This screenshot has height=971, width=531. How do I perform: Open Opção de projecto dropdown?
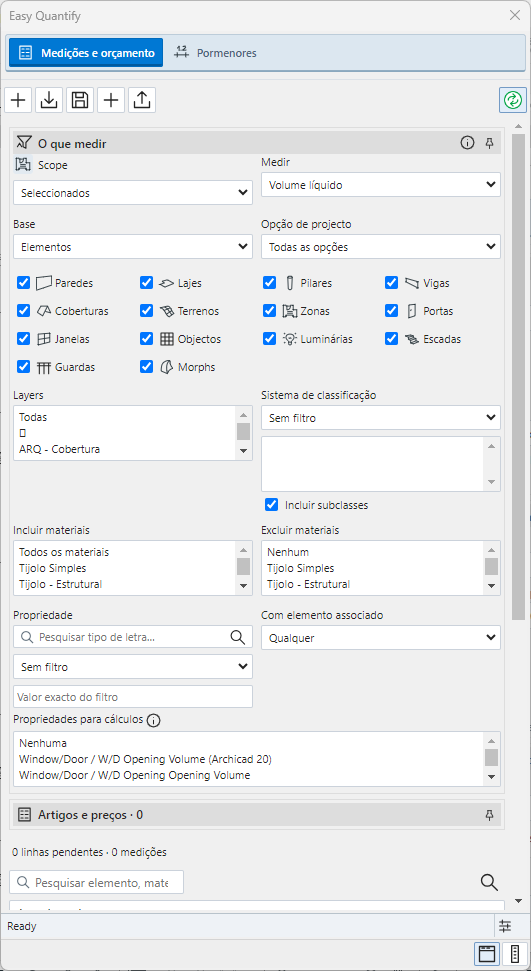tap(380, 246)
